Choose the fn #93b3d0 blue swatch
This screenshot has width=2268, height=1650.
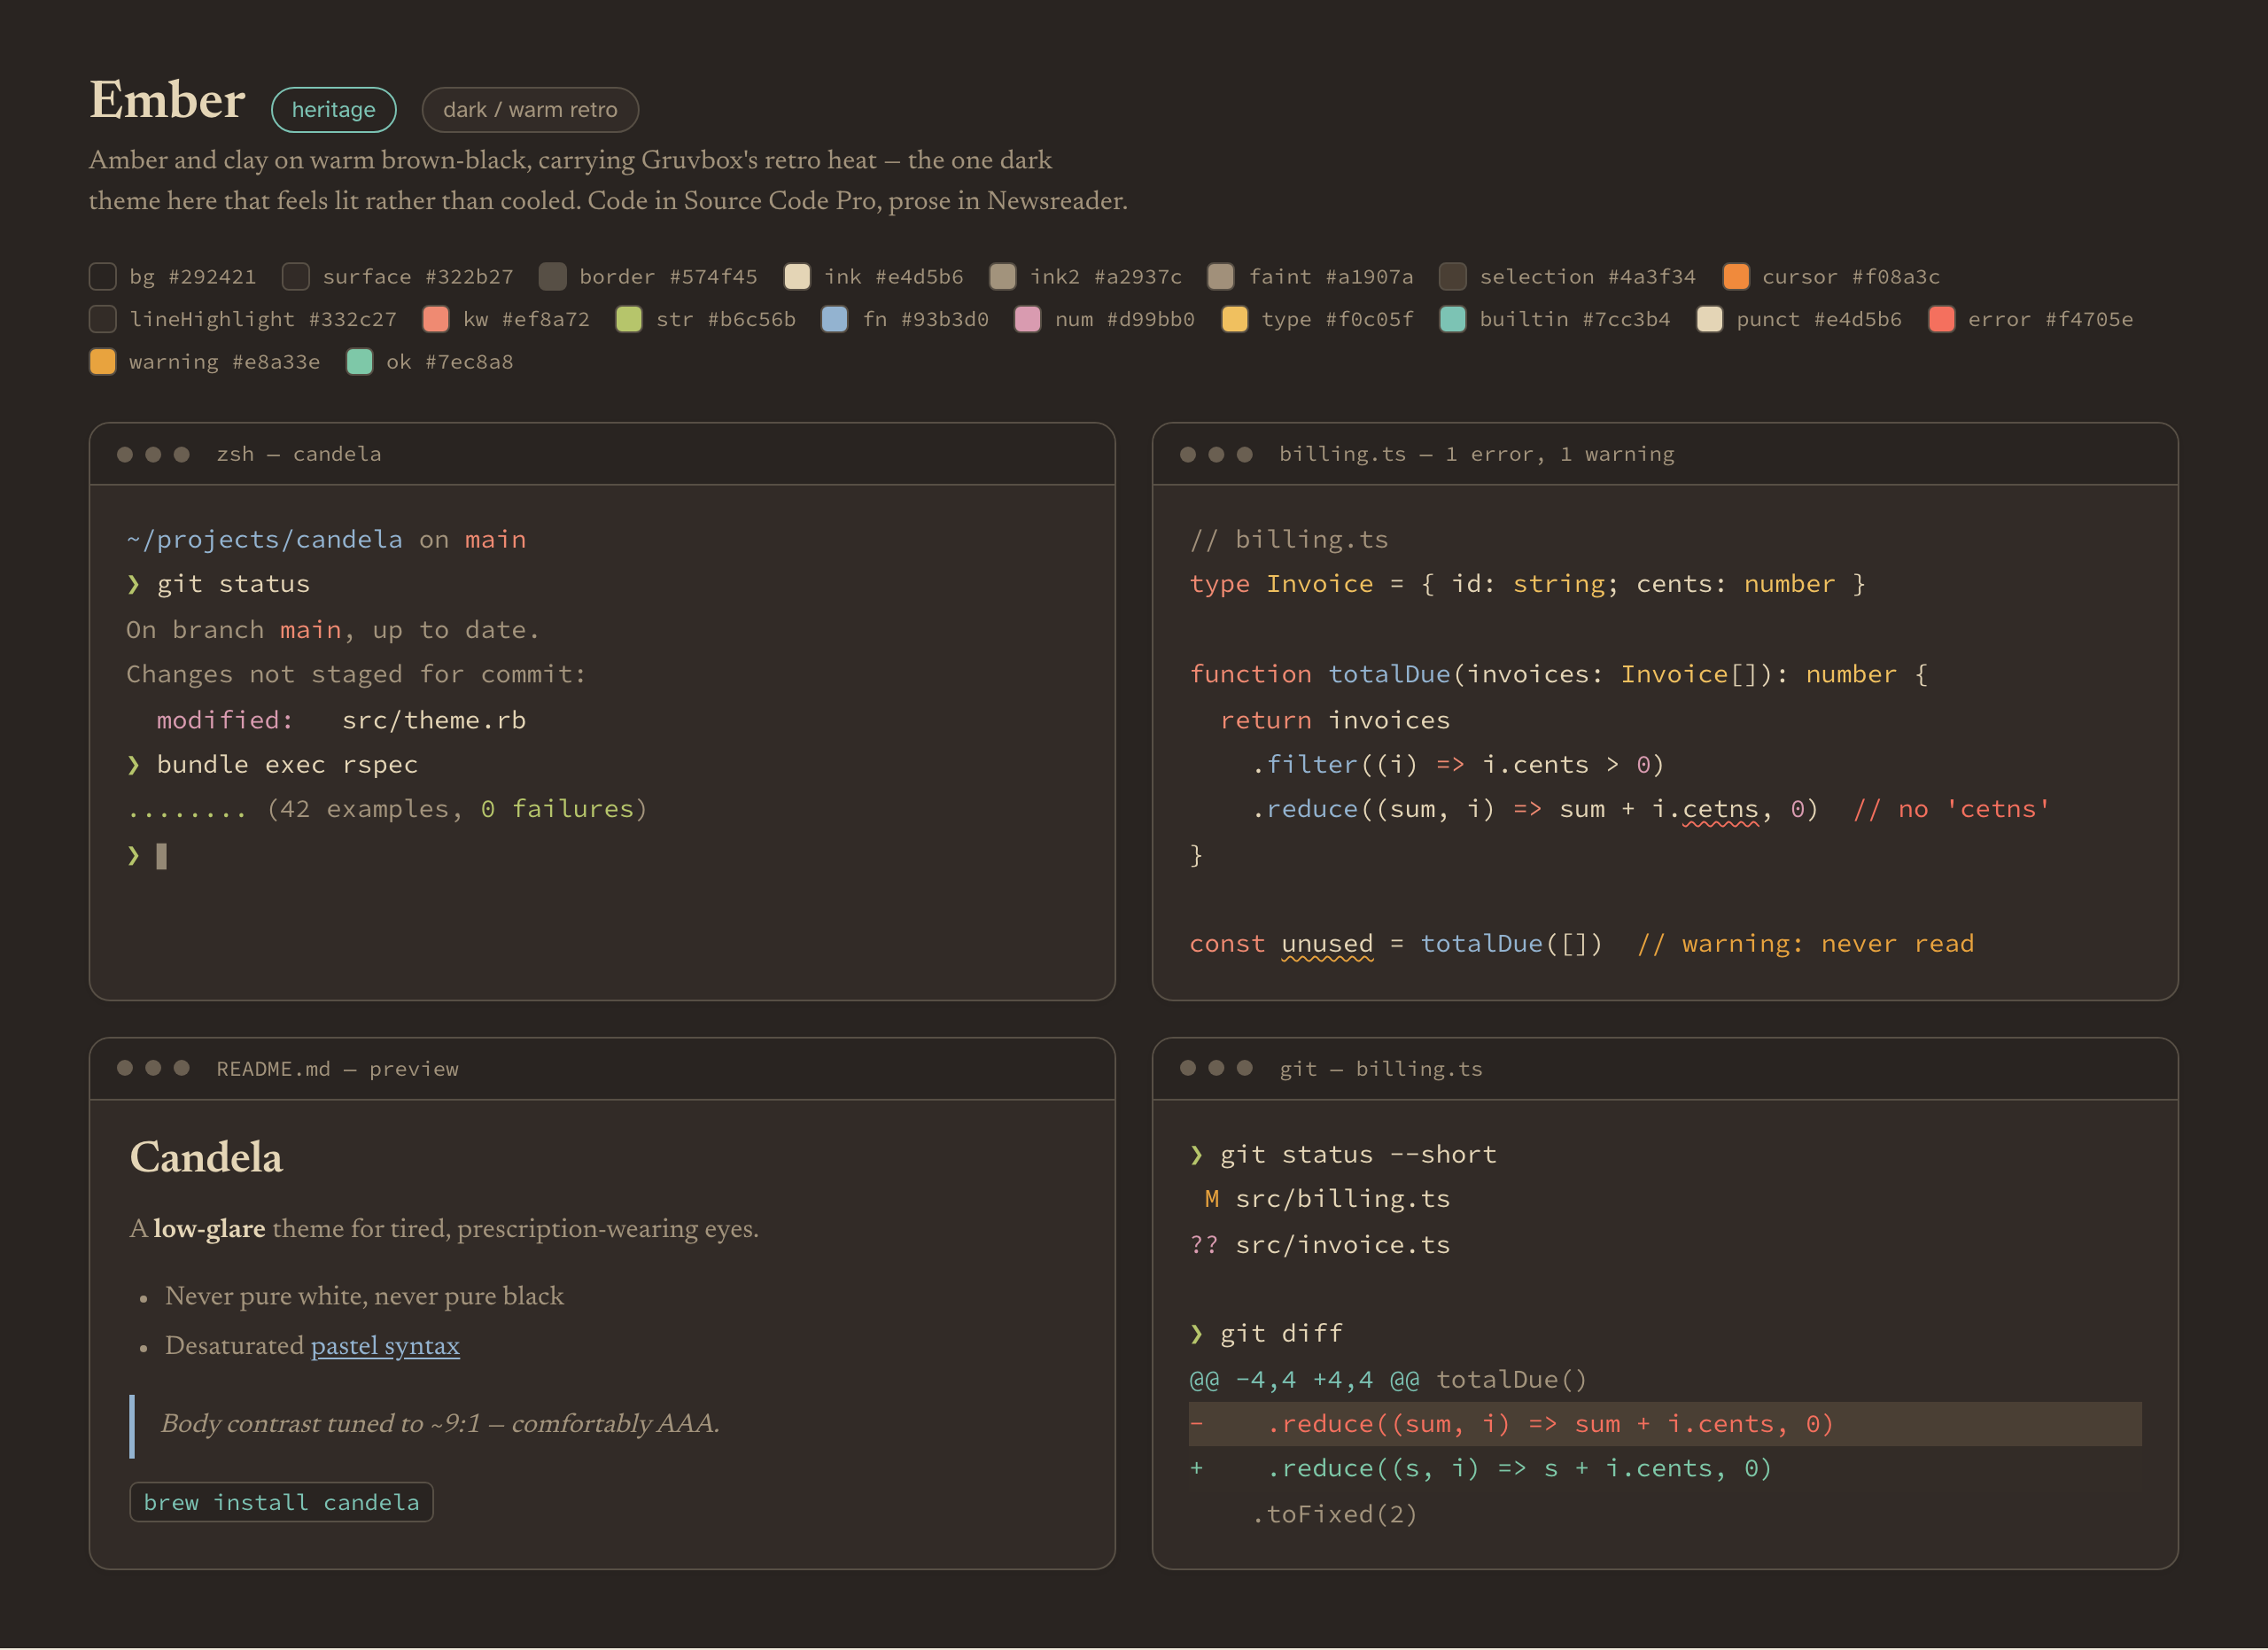(x=835, y=319)
